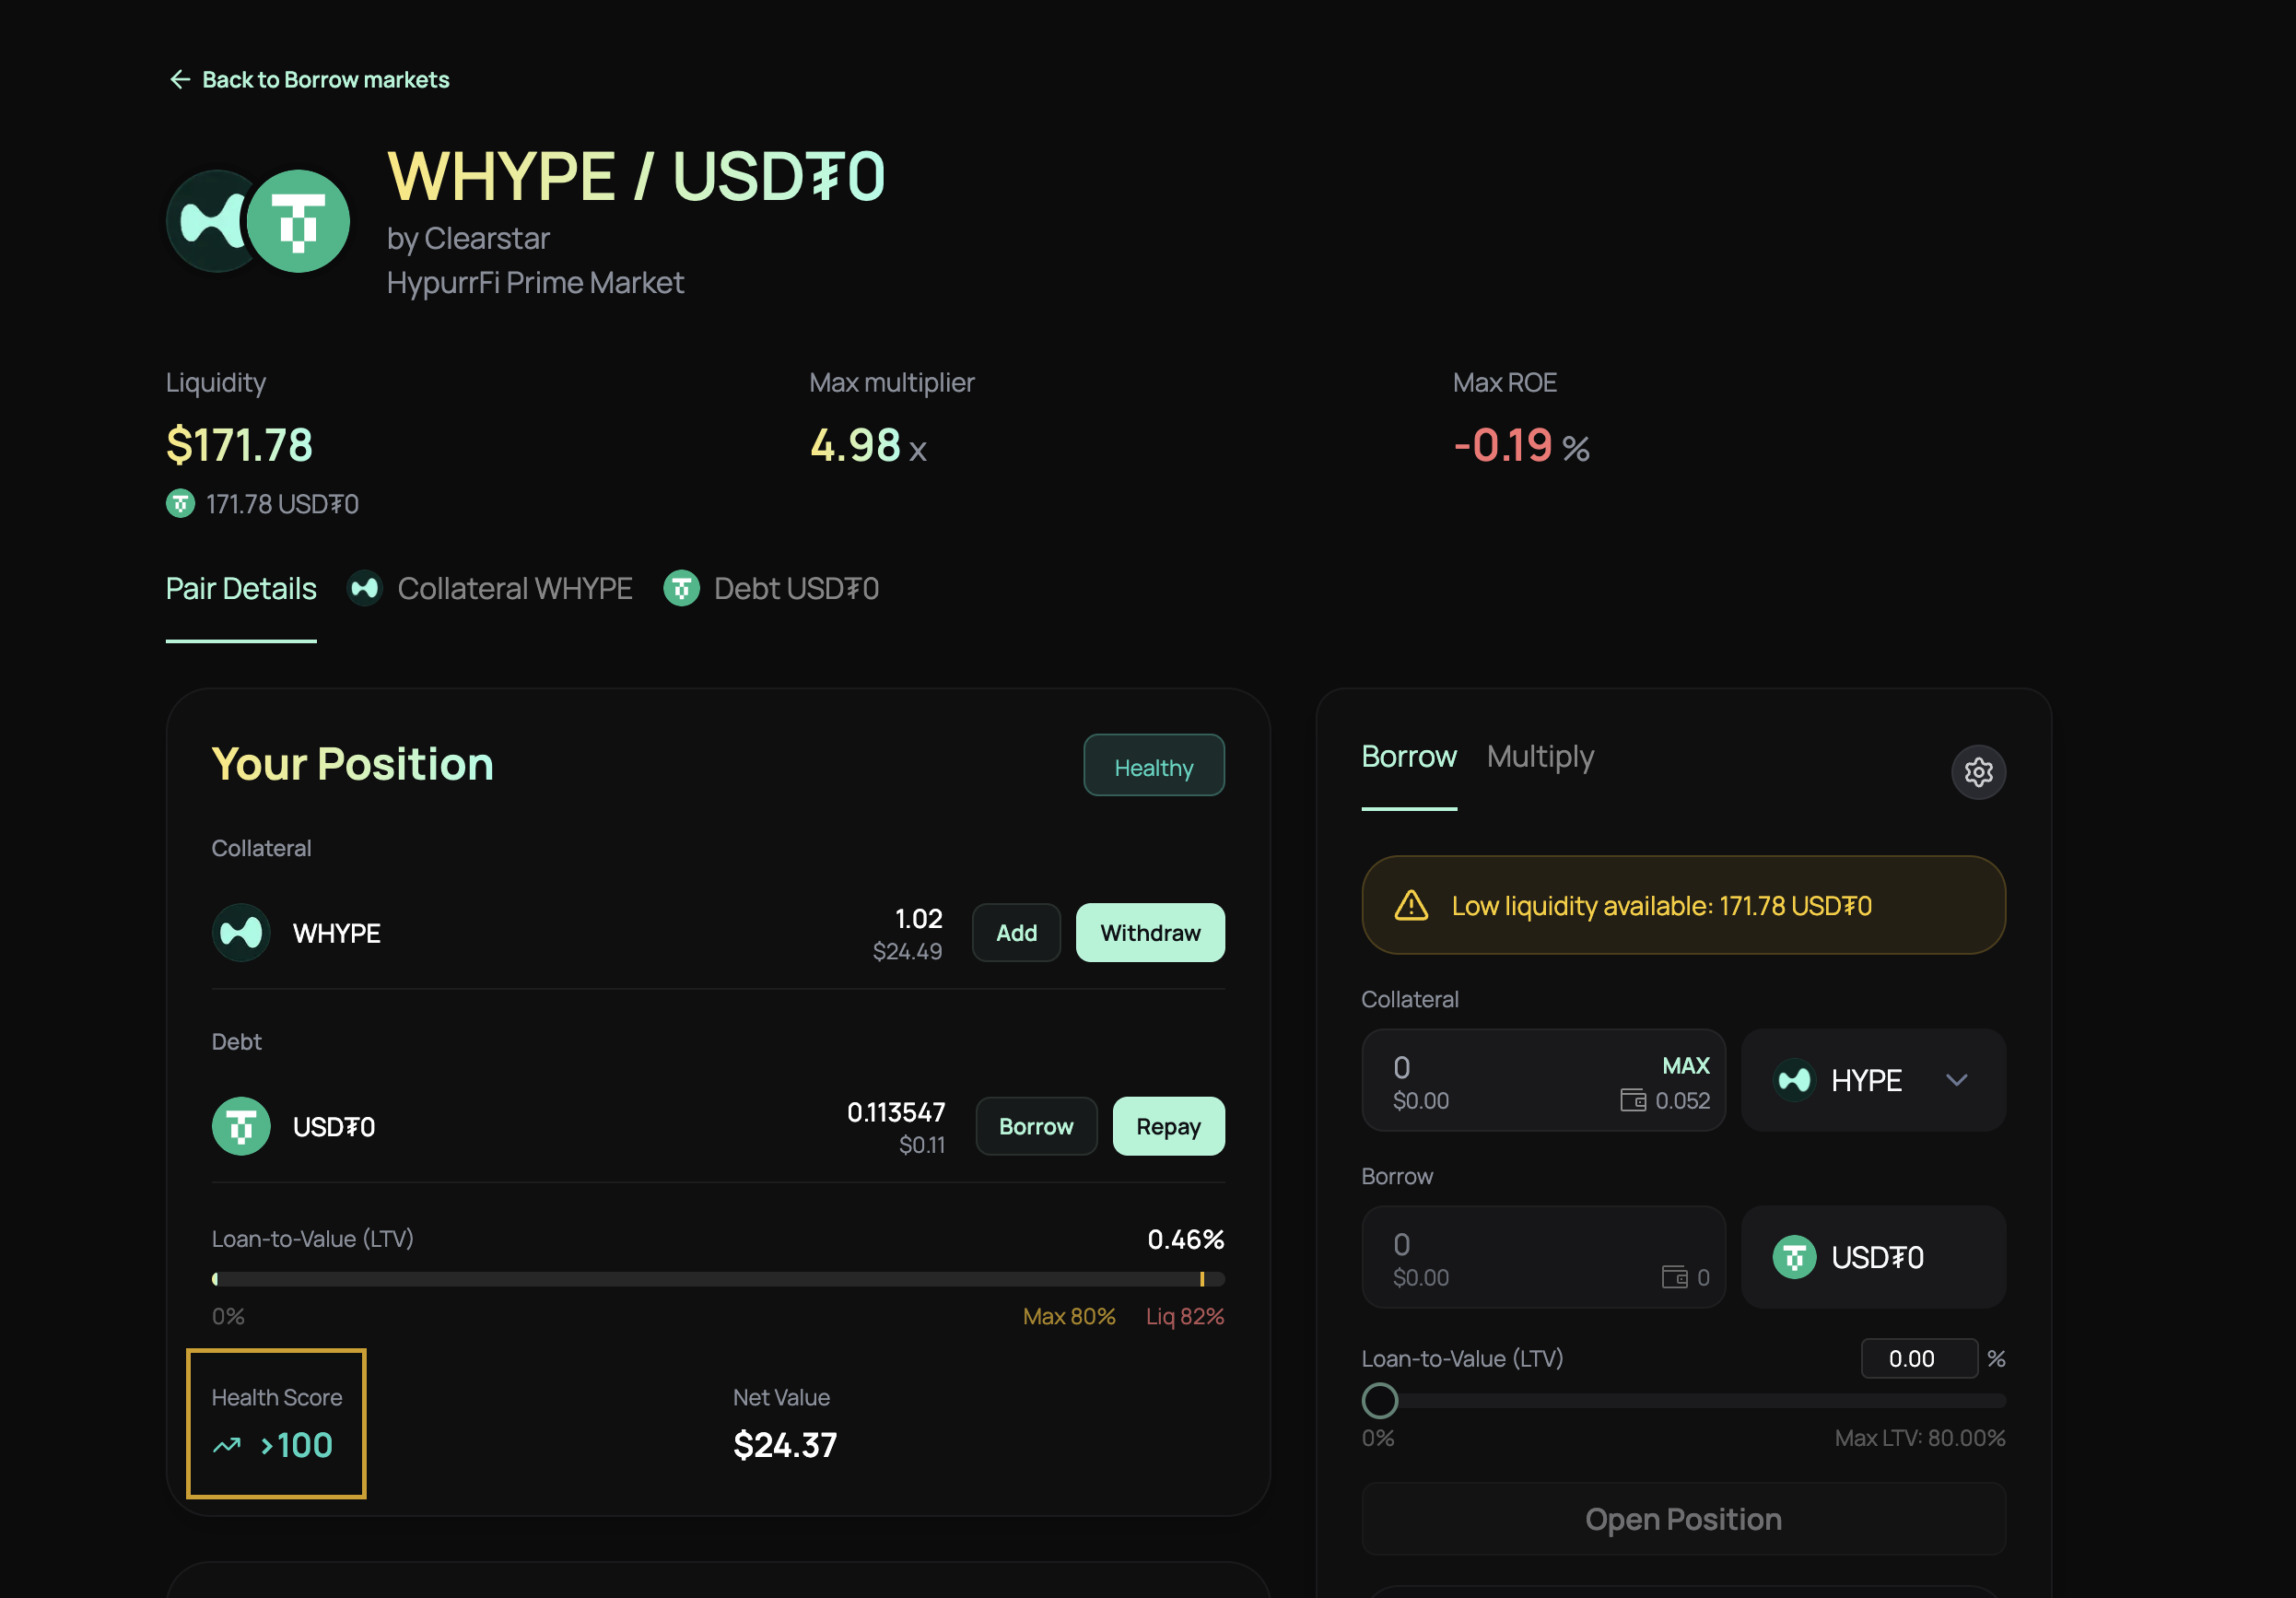Click the warning triangle icon

[1410, 905]
